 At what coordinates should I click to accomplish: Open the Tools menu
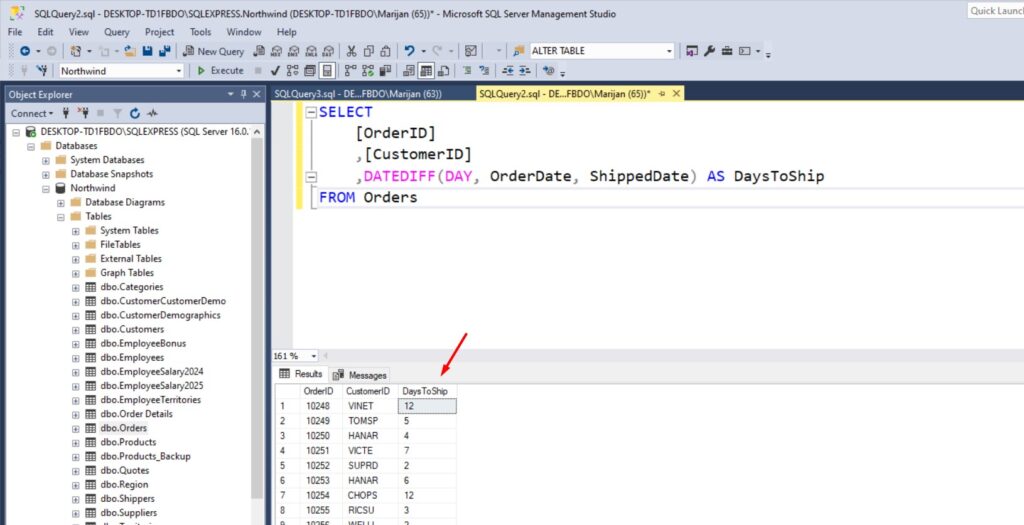click(200, 31)
